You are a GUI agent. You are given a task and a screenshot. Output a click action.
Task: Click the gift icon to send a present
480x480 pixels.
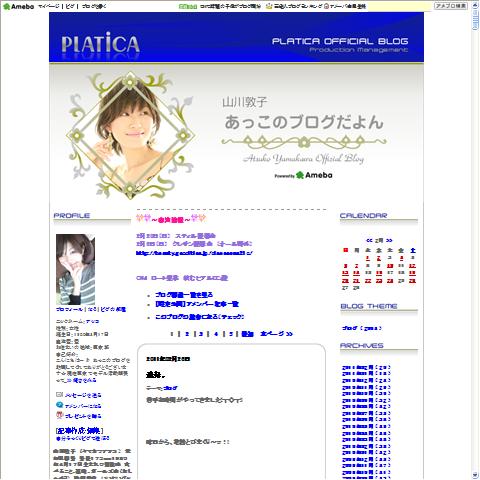click(60, 415)
